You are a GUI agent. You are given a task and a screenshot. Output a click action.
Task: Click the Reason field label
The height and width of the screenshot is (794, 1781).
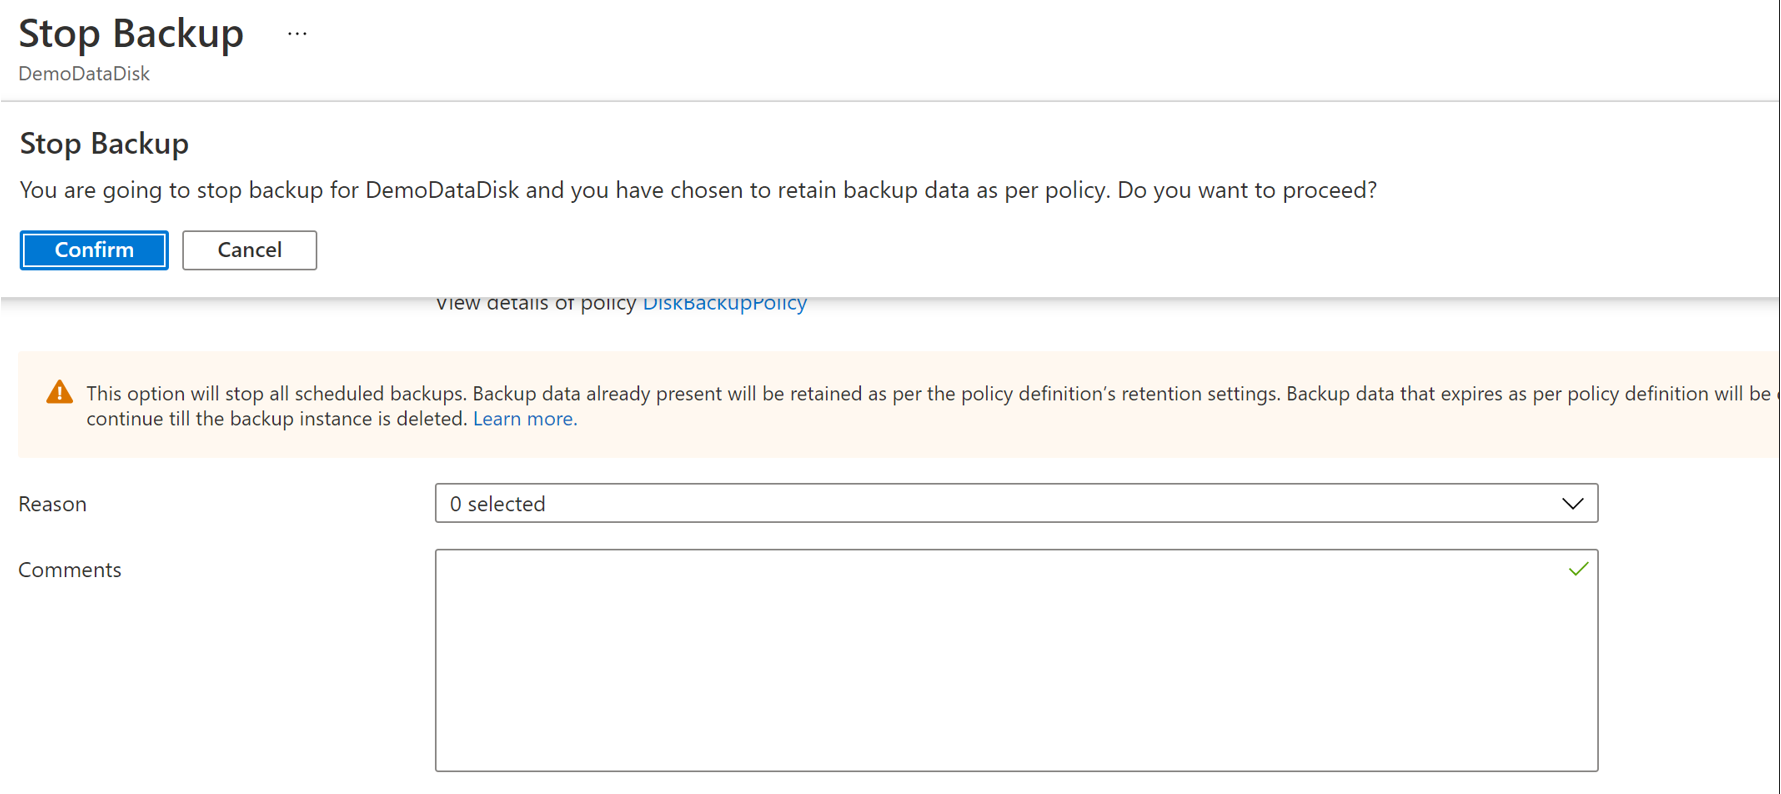click(53, 504)
